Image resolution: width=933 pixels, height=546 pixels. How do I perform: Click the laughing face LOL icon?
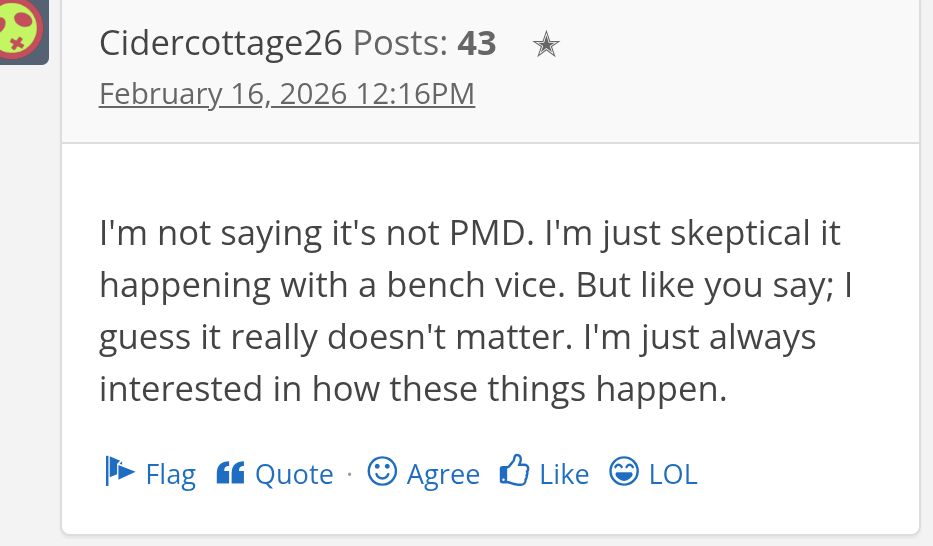[624, 471]
